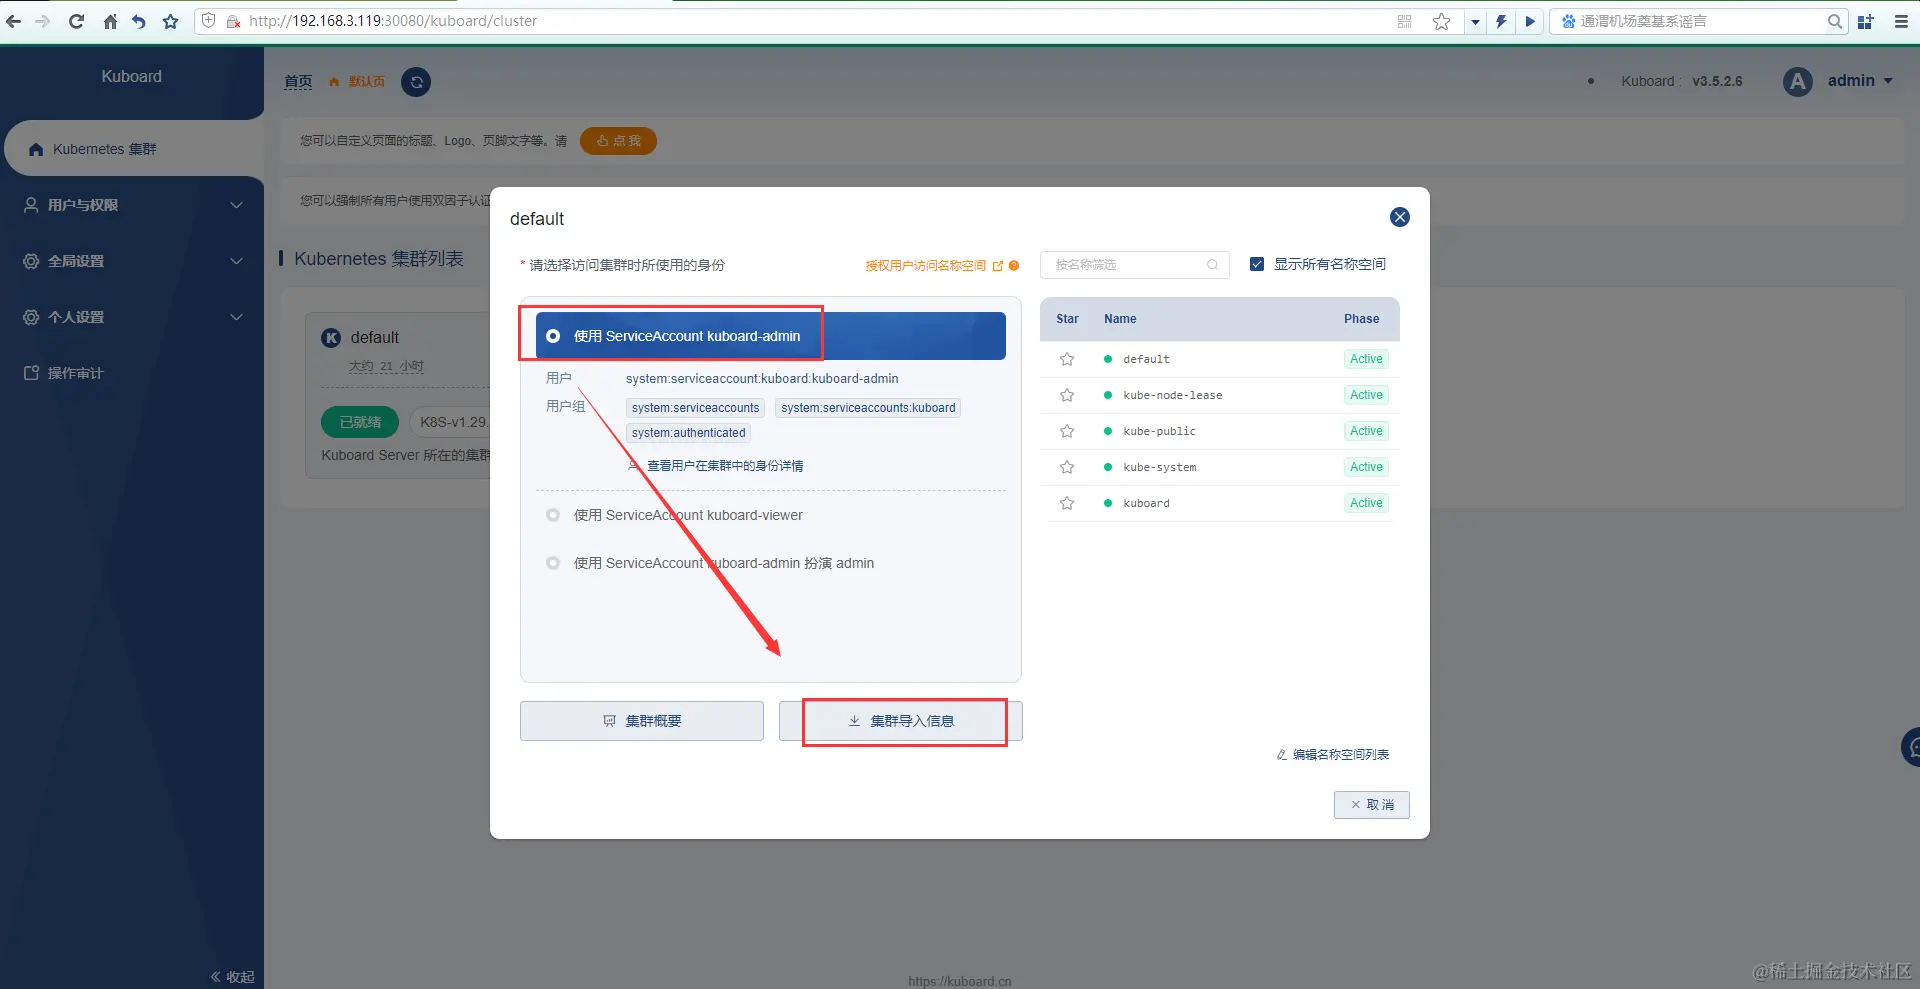Click 首页 breadcrumb tab
Viewport: 1920px width, 989px height.
[x=298, y=82]
